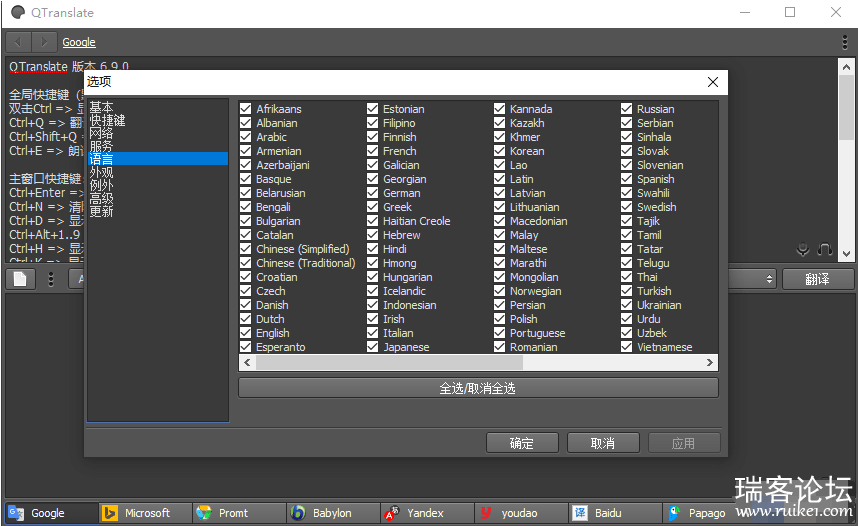Click the Google link in the top bar

pyautogui.click(x=79, y=42)
